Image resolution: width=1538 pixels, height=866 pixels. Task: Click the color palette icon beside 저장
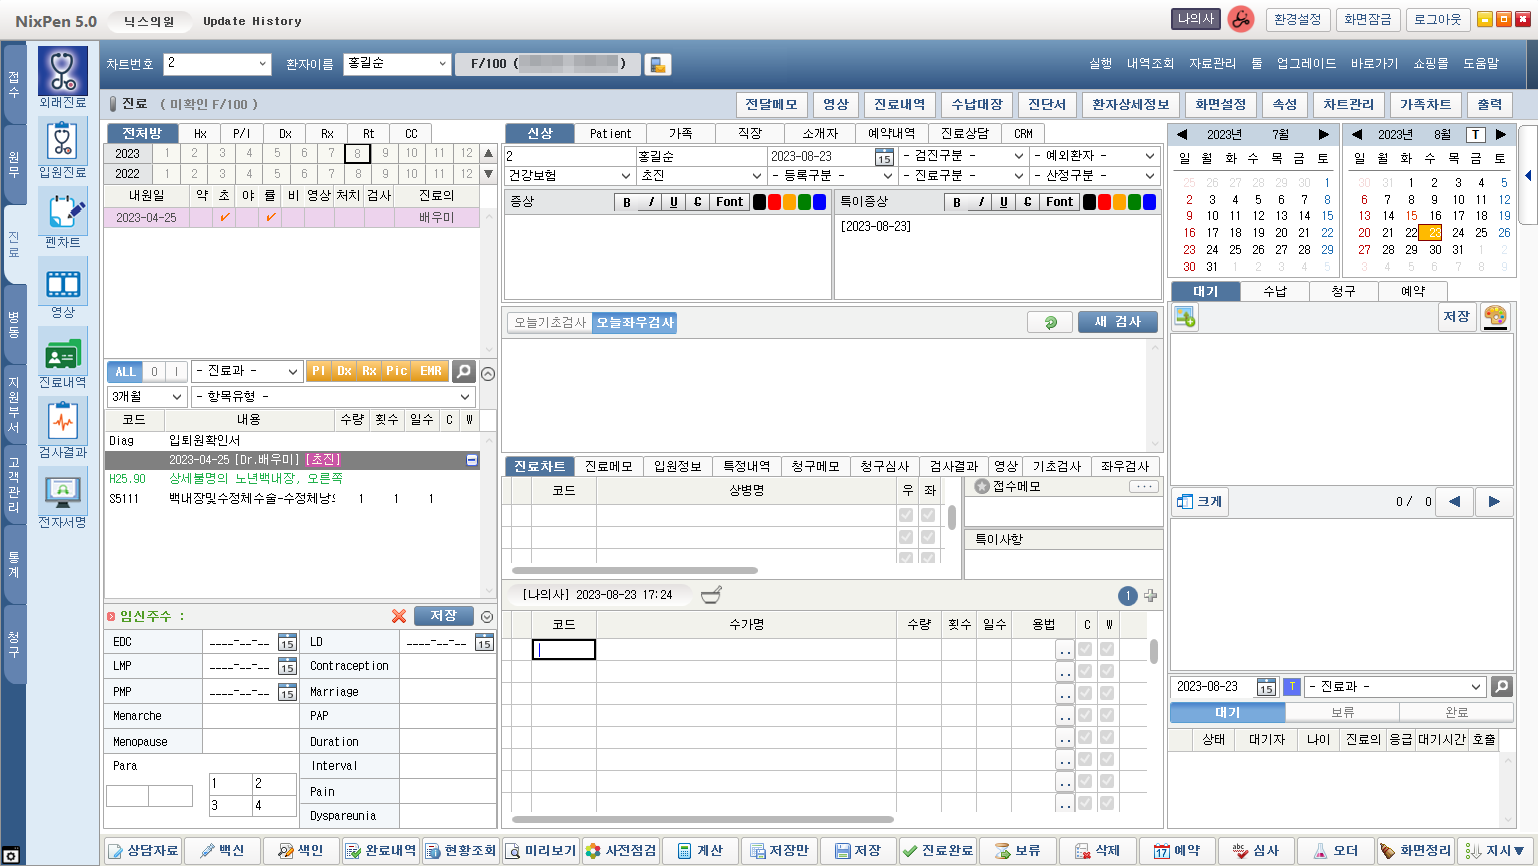[x=1494, y=317]
